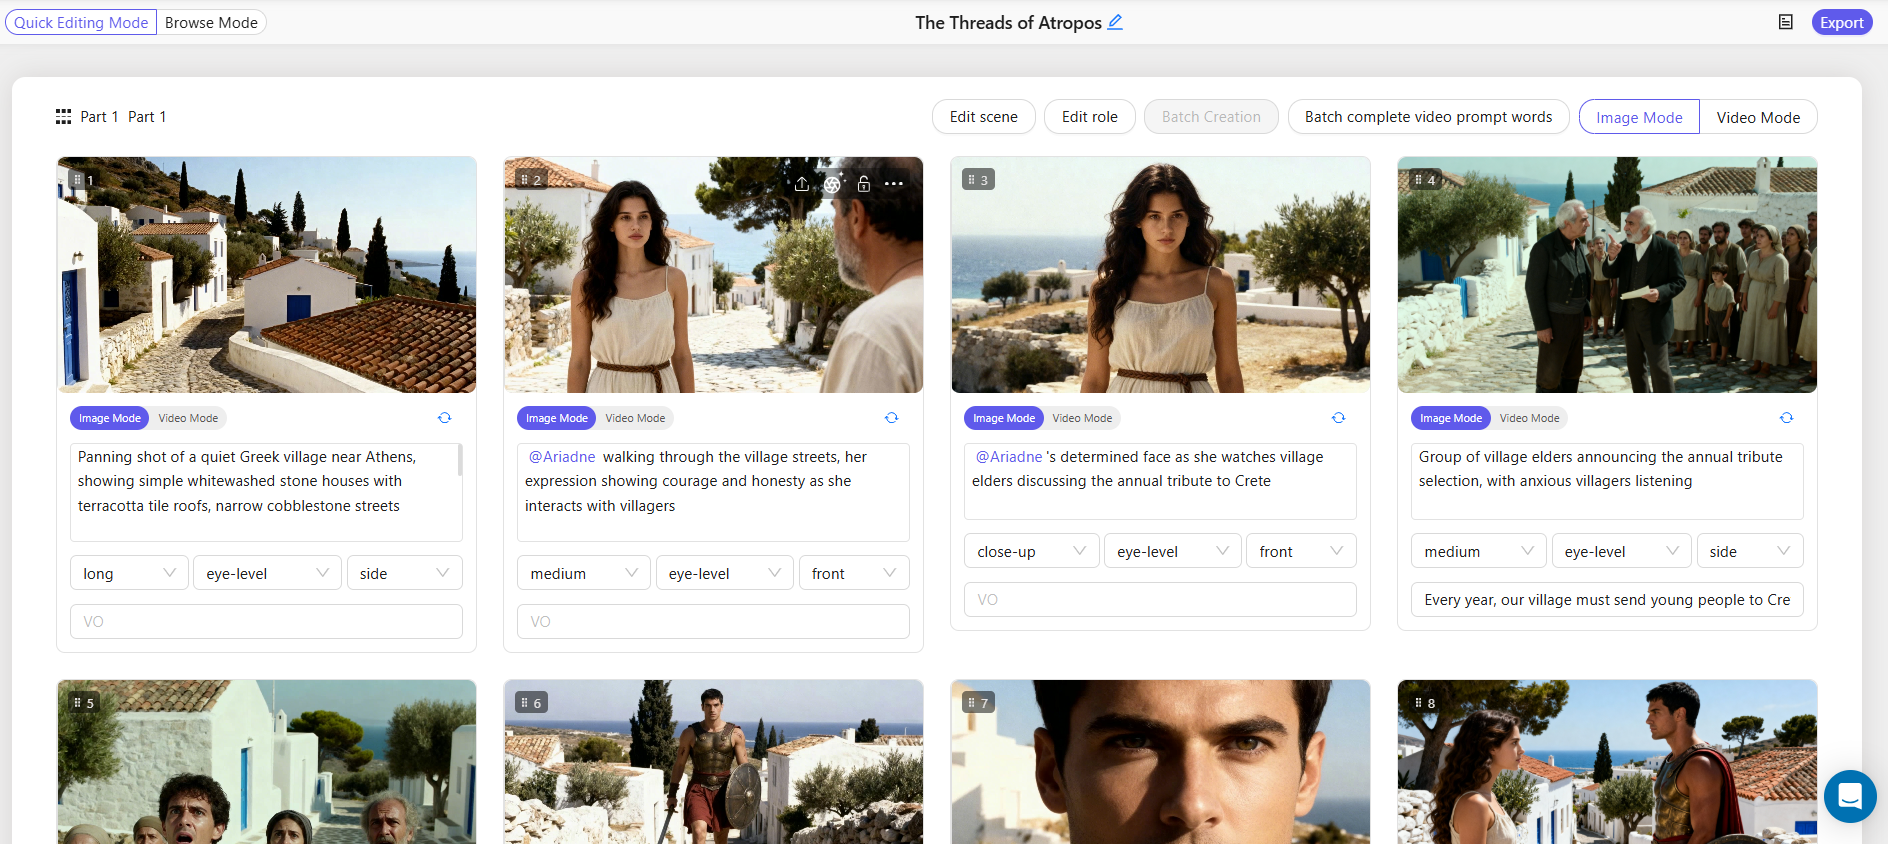The height and width of the screenshot is (844, 1888).
Task: Click the drag handle badge on shot 7
Action: tap(978, 703)
